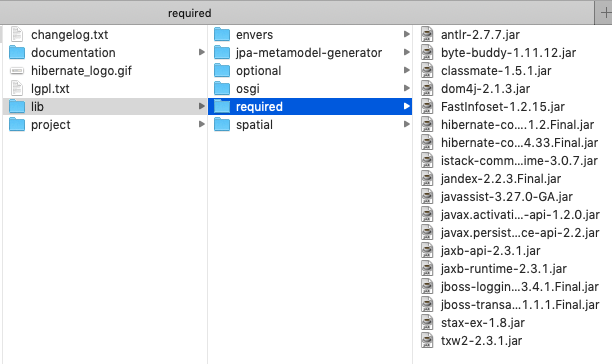Select jandex-2.2.3.Final.jar file name
This screenshot has width=612, height=364.
[x=501, y=179]
